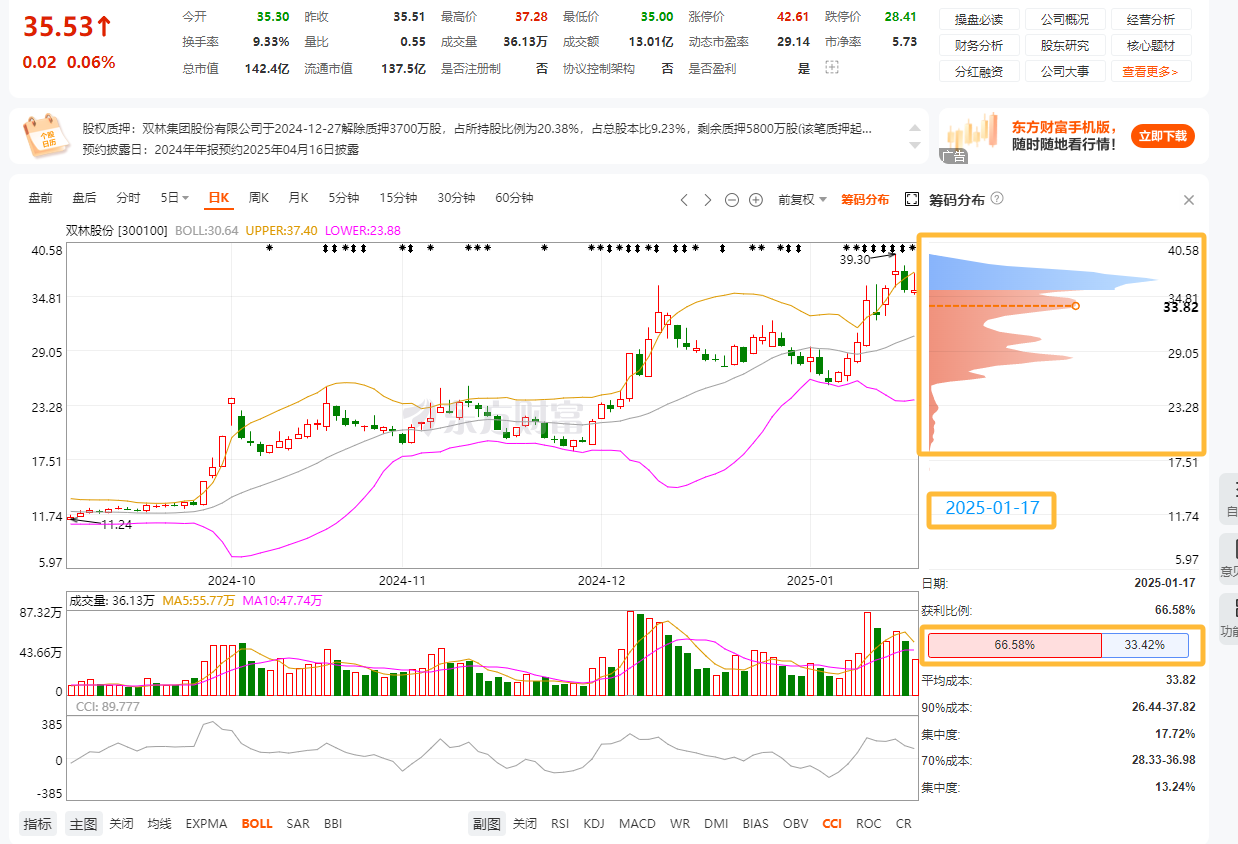
Task: Turn off the main chart indicator (关闭)
Action: tap(120, 824)
